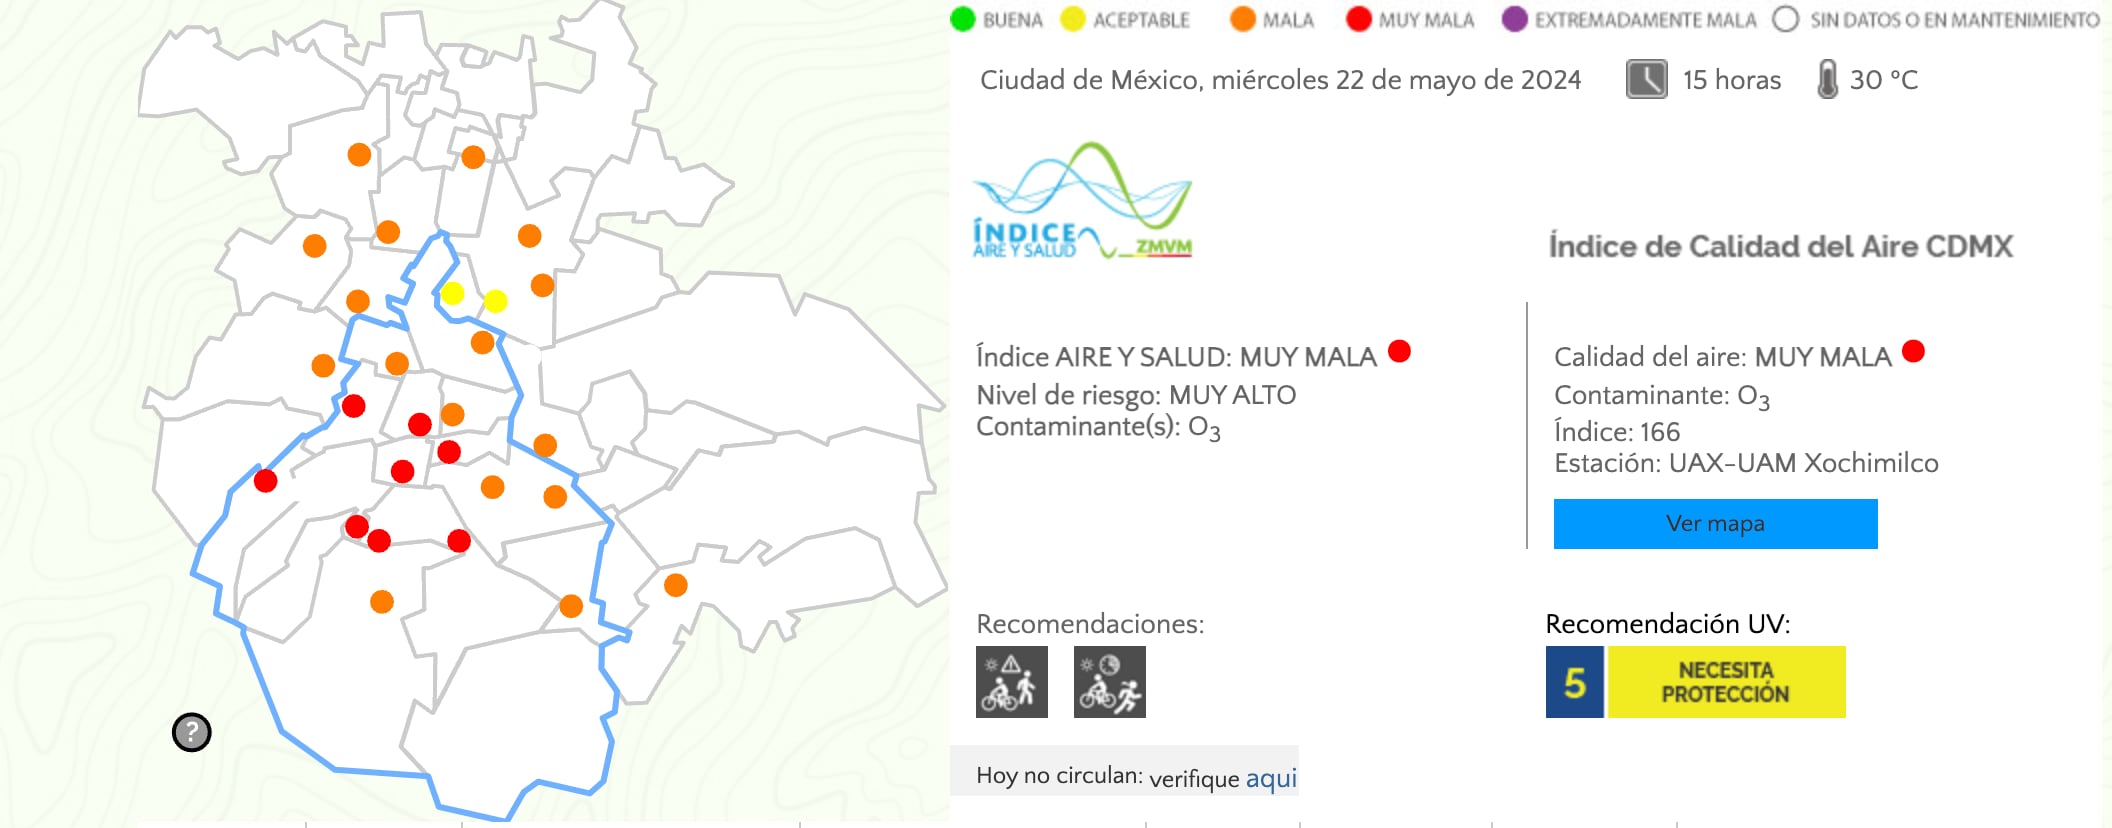Click 'SIN DATOS O EN MANTENIMIENTO' legend label
2112x828 pixels.
(x=1954, y=20)
